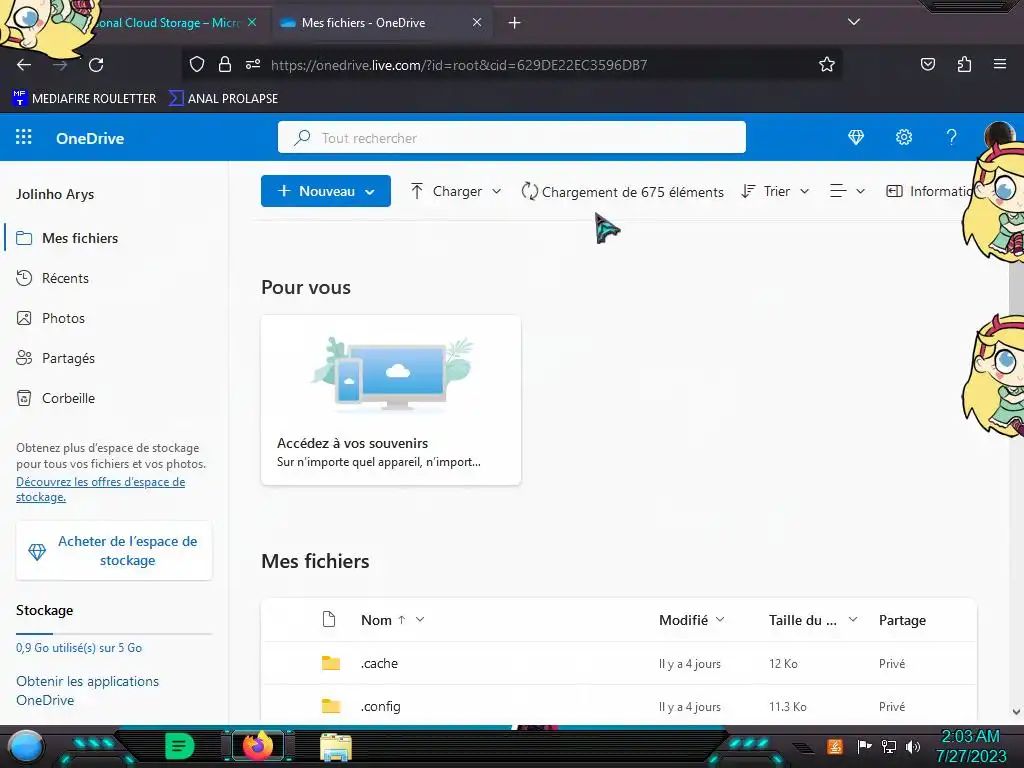
Task: Expand the Taille du column dropdown
Action: tap(853, 619)
